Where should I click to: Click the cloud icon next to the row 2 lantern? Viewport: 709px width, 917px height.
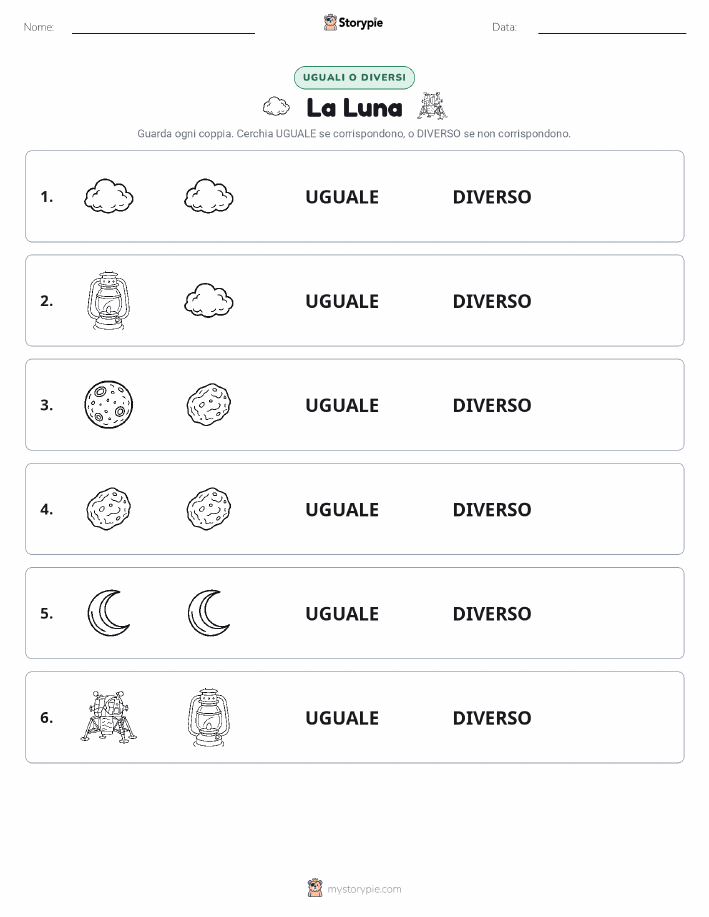click(x=209, y=301)
